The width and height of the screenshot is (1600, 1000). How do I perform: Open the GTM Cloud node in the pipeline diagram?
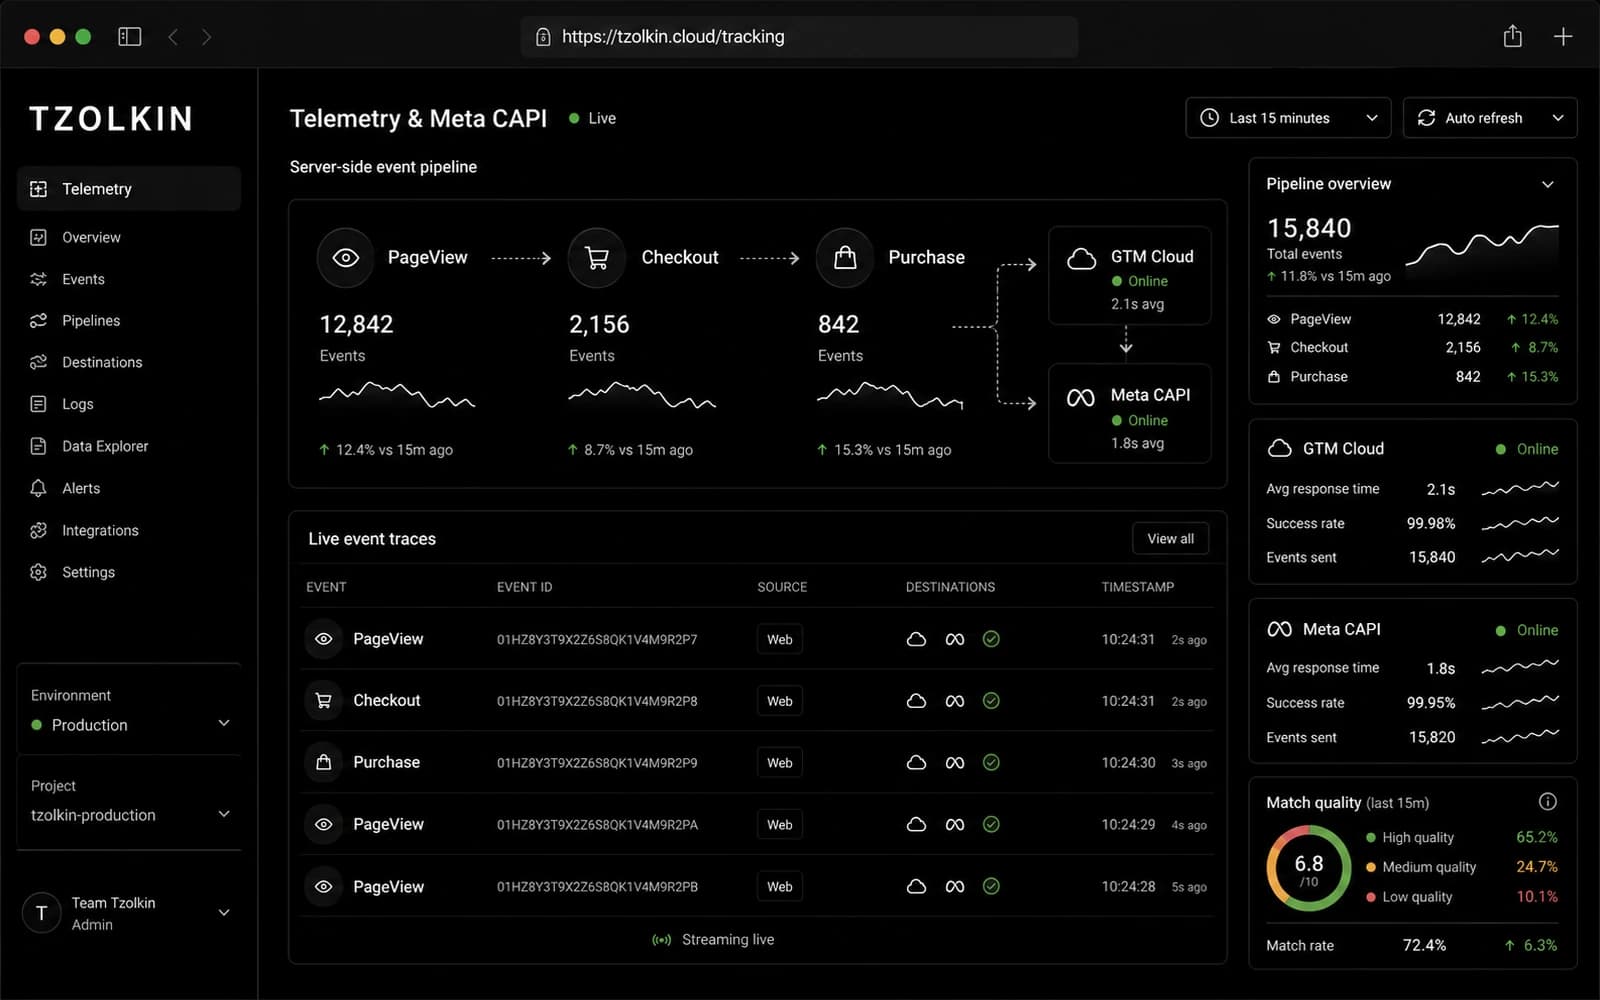click(x=1129, y=276)
